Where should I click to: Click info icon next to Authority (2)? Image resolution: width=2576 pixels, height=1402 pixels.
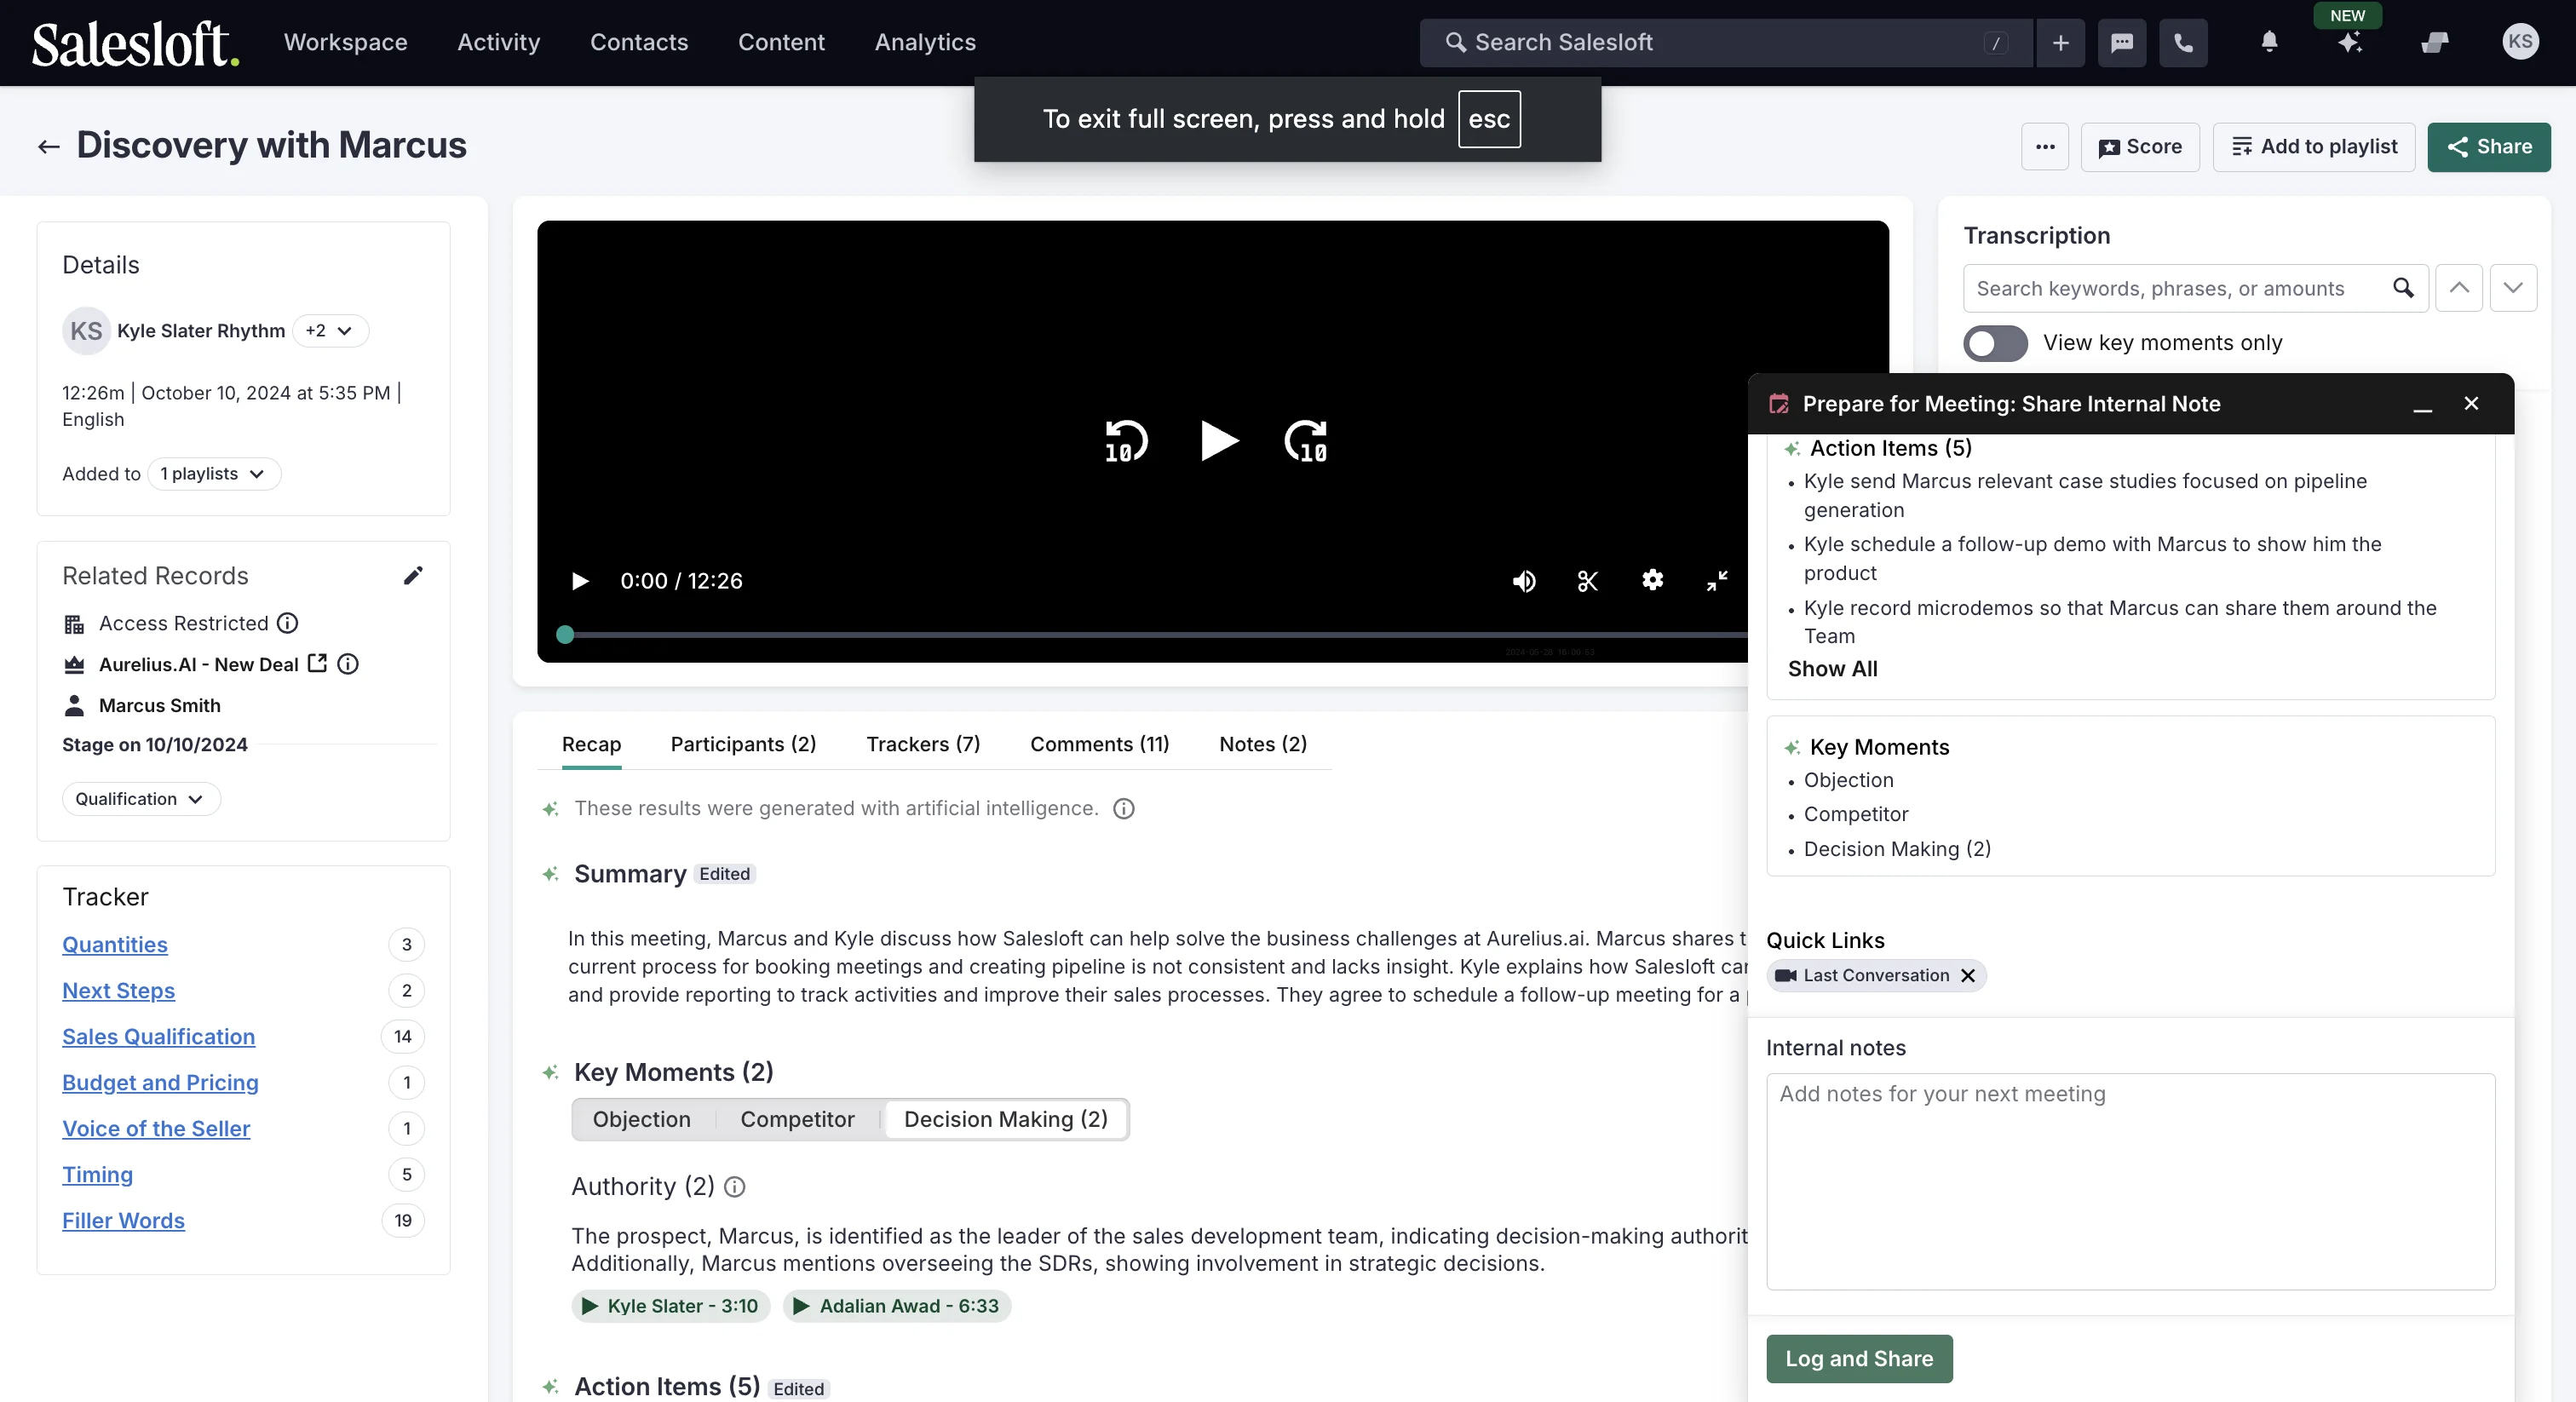(x=734, y=1187)
